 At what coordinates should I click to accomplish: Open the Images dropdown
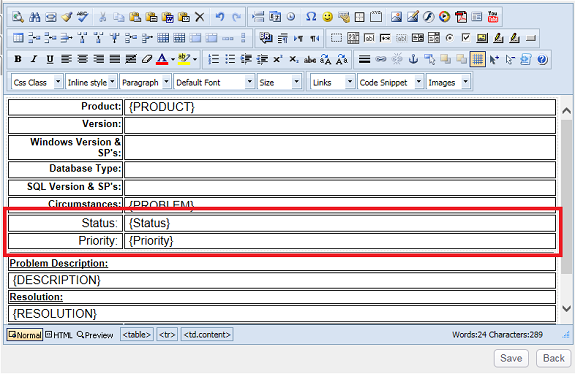[448, 82]
